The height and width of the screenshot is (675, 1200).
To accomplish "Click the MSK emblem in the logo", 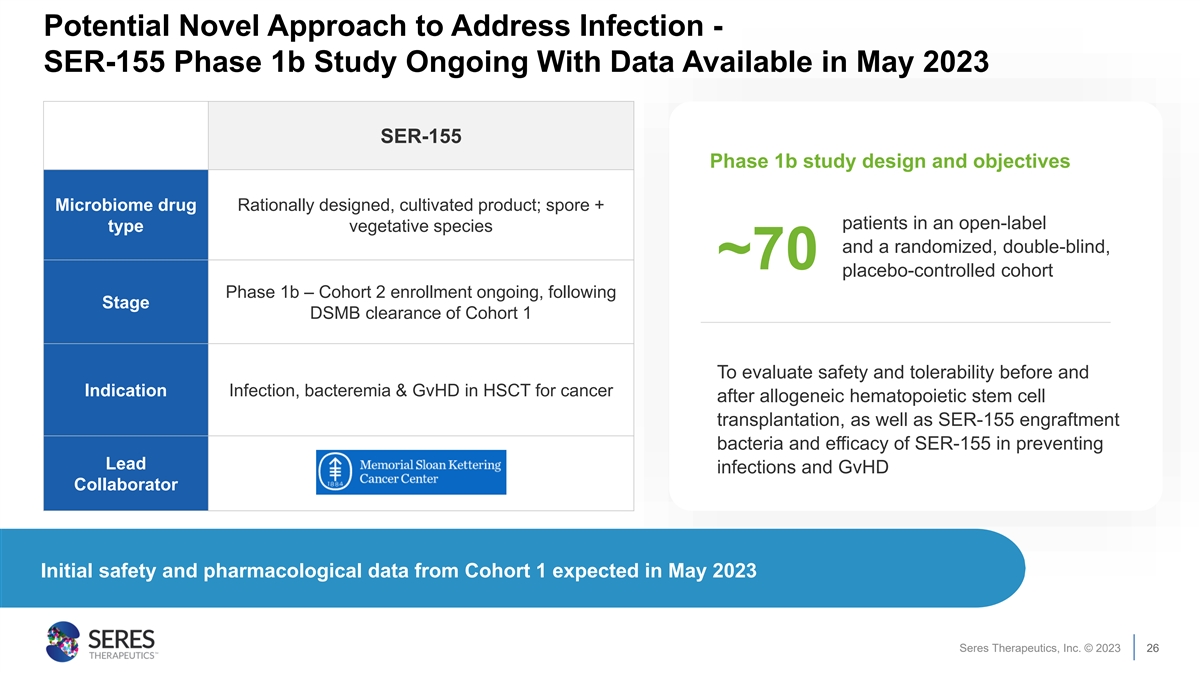I will pyautogui.click(x=335, y=472).
